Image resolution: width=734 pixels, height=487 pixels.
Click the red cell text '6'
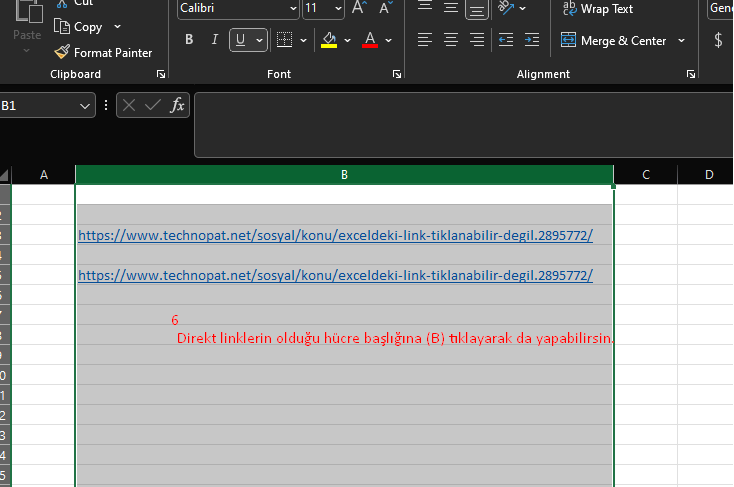click(x=175, y=320)
